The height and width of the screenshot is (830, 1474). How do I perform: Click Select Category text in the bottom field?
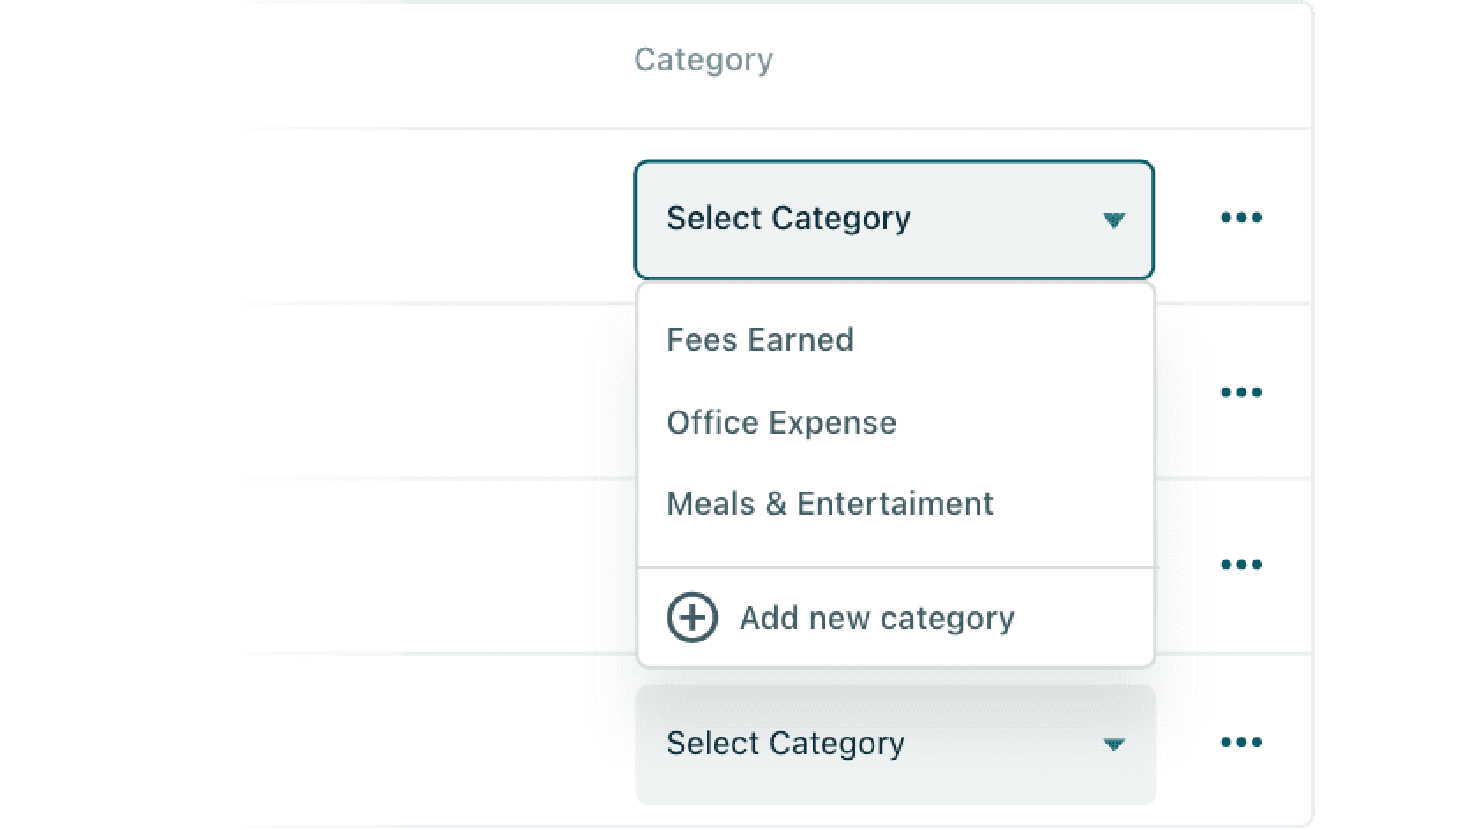tap(785, 743)
